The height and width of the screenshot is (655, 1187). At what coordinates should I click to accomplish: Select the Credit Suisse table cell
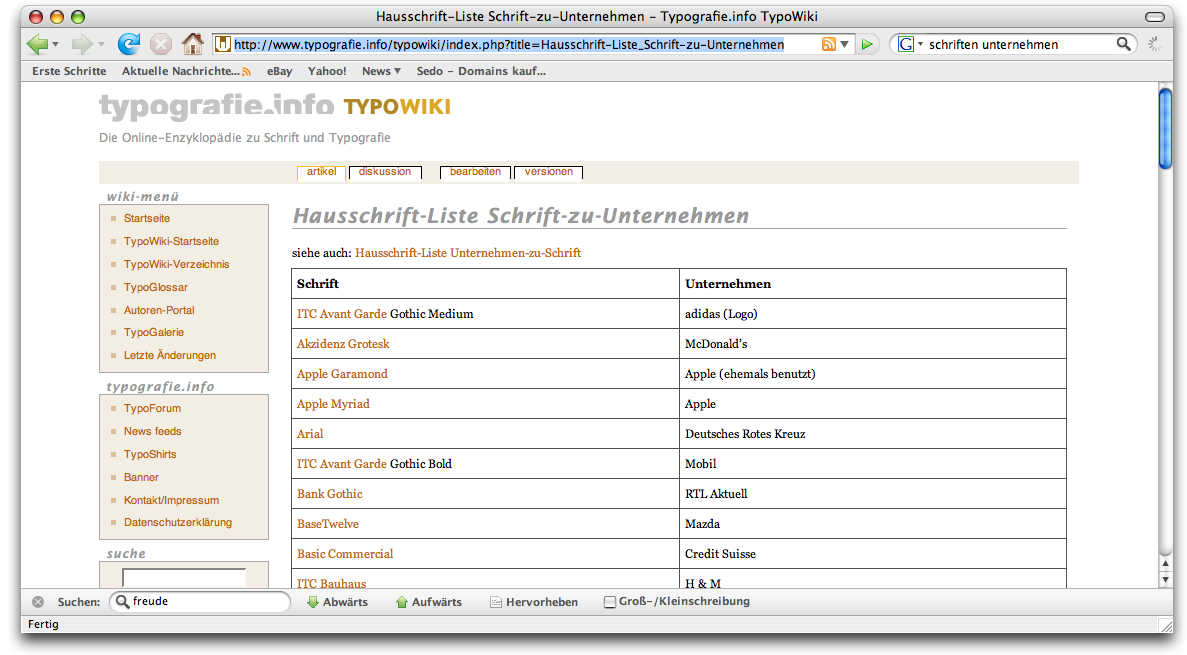[x=873, y=554]
